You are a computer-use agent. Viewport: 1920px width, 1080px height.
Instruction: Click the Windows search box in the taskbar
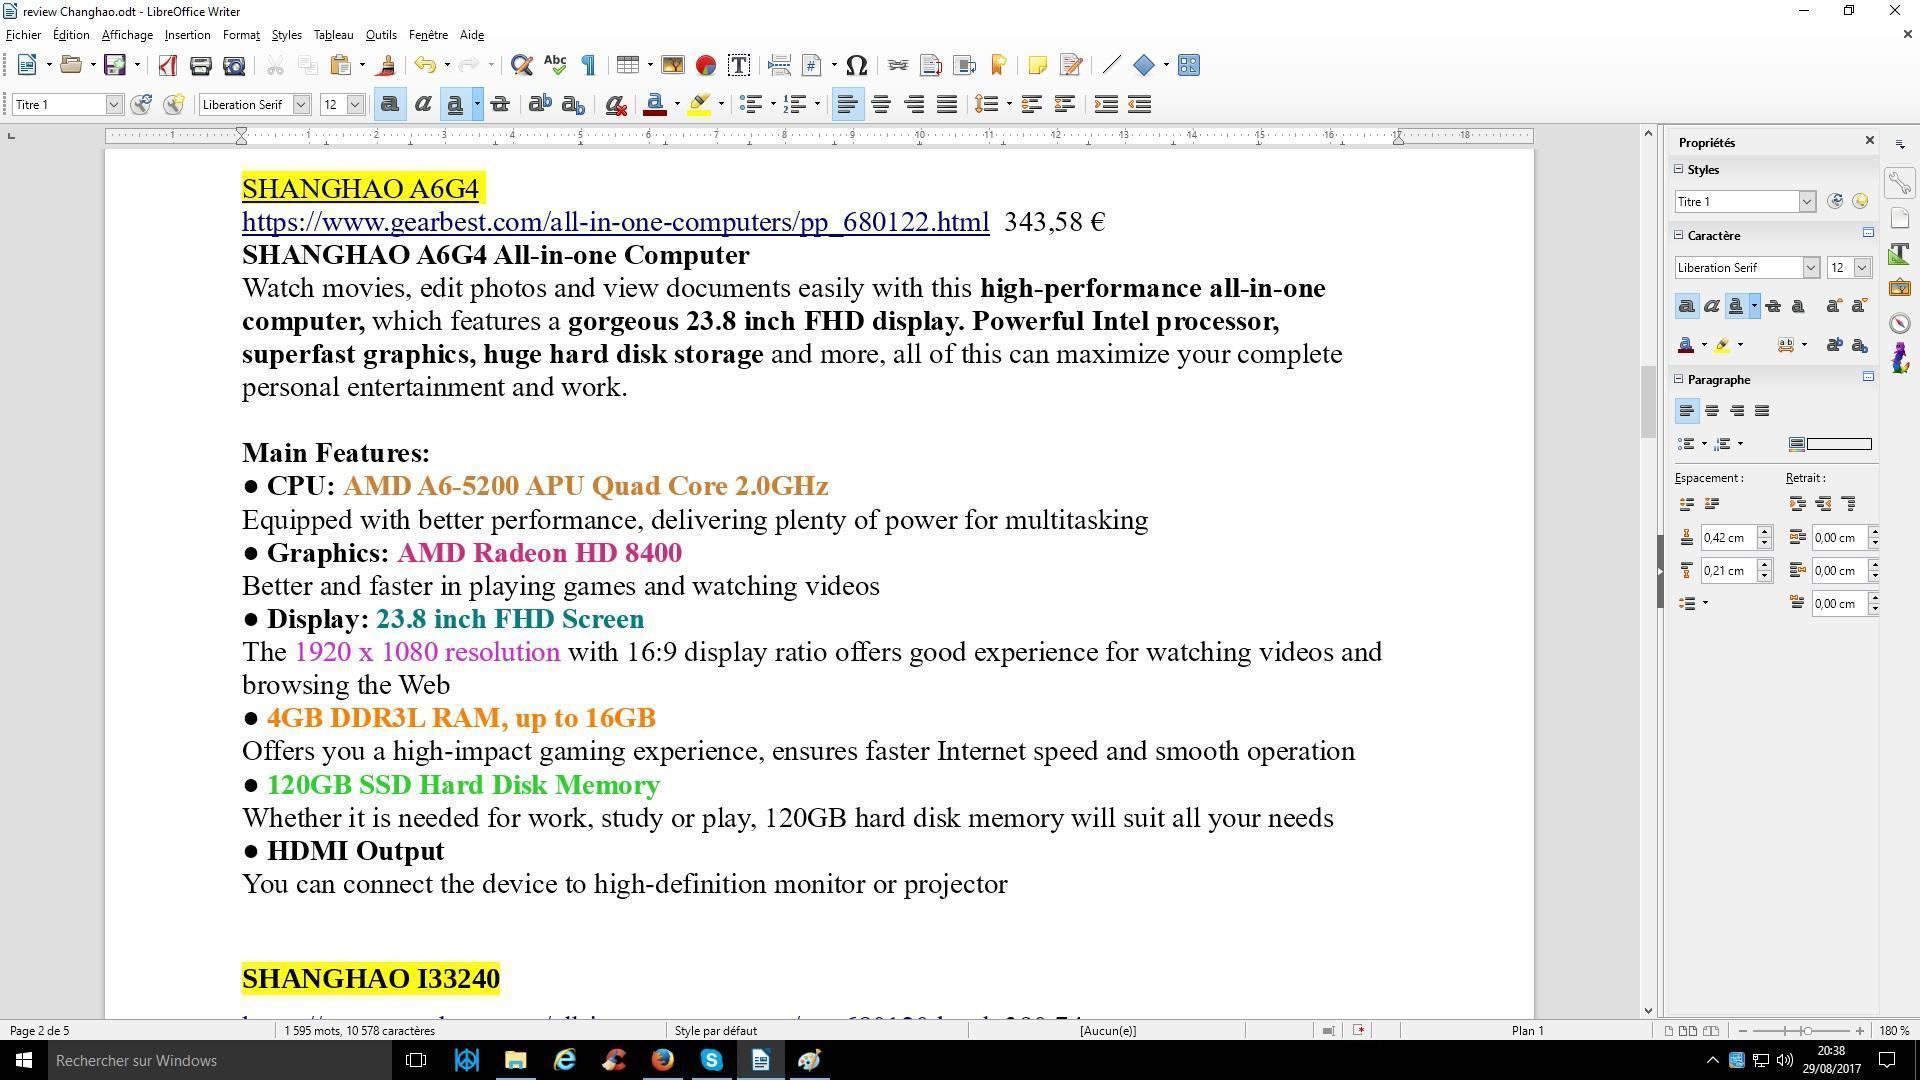click(200, 1061)
